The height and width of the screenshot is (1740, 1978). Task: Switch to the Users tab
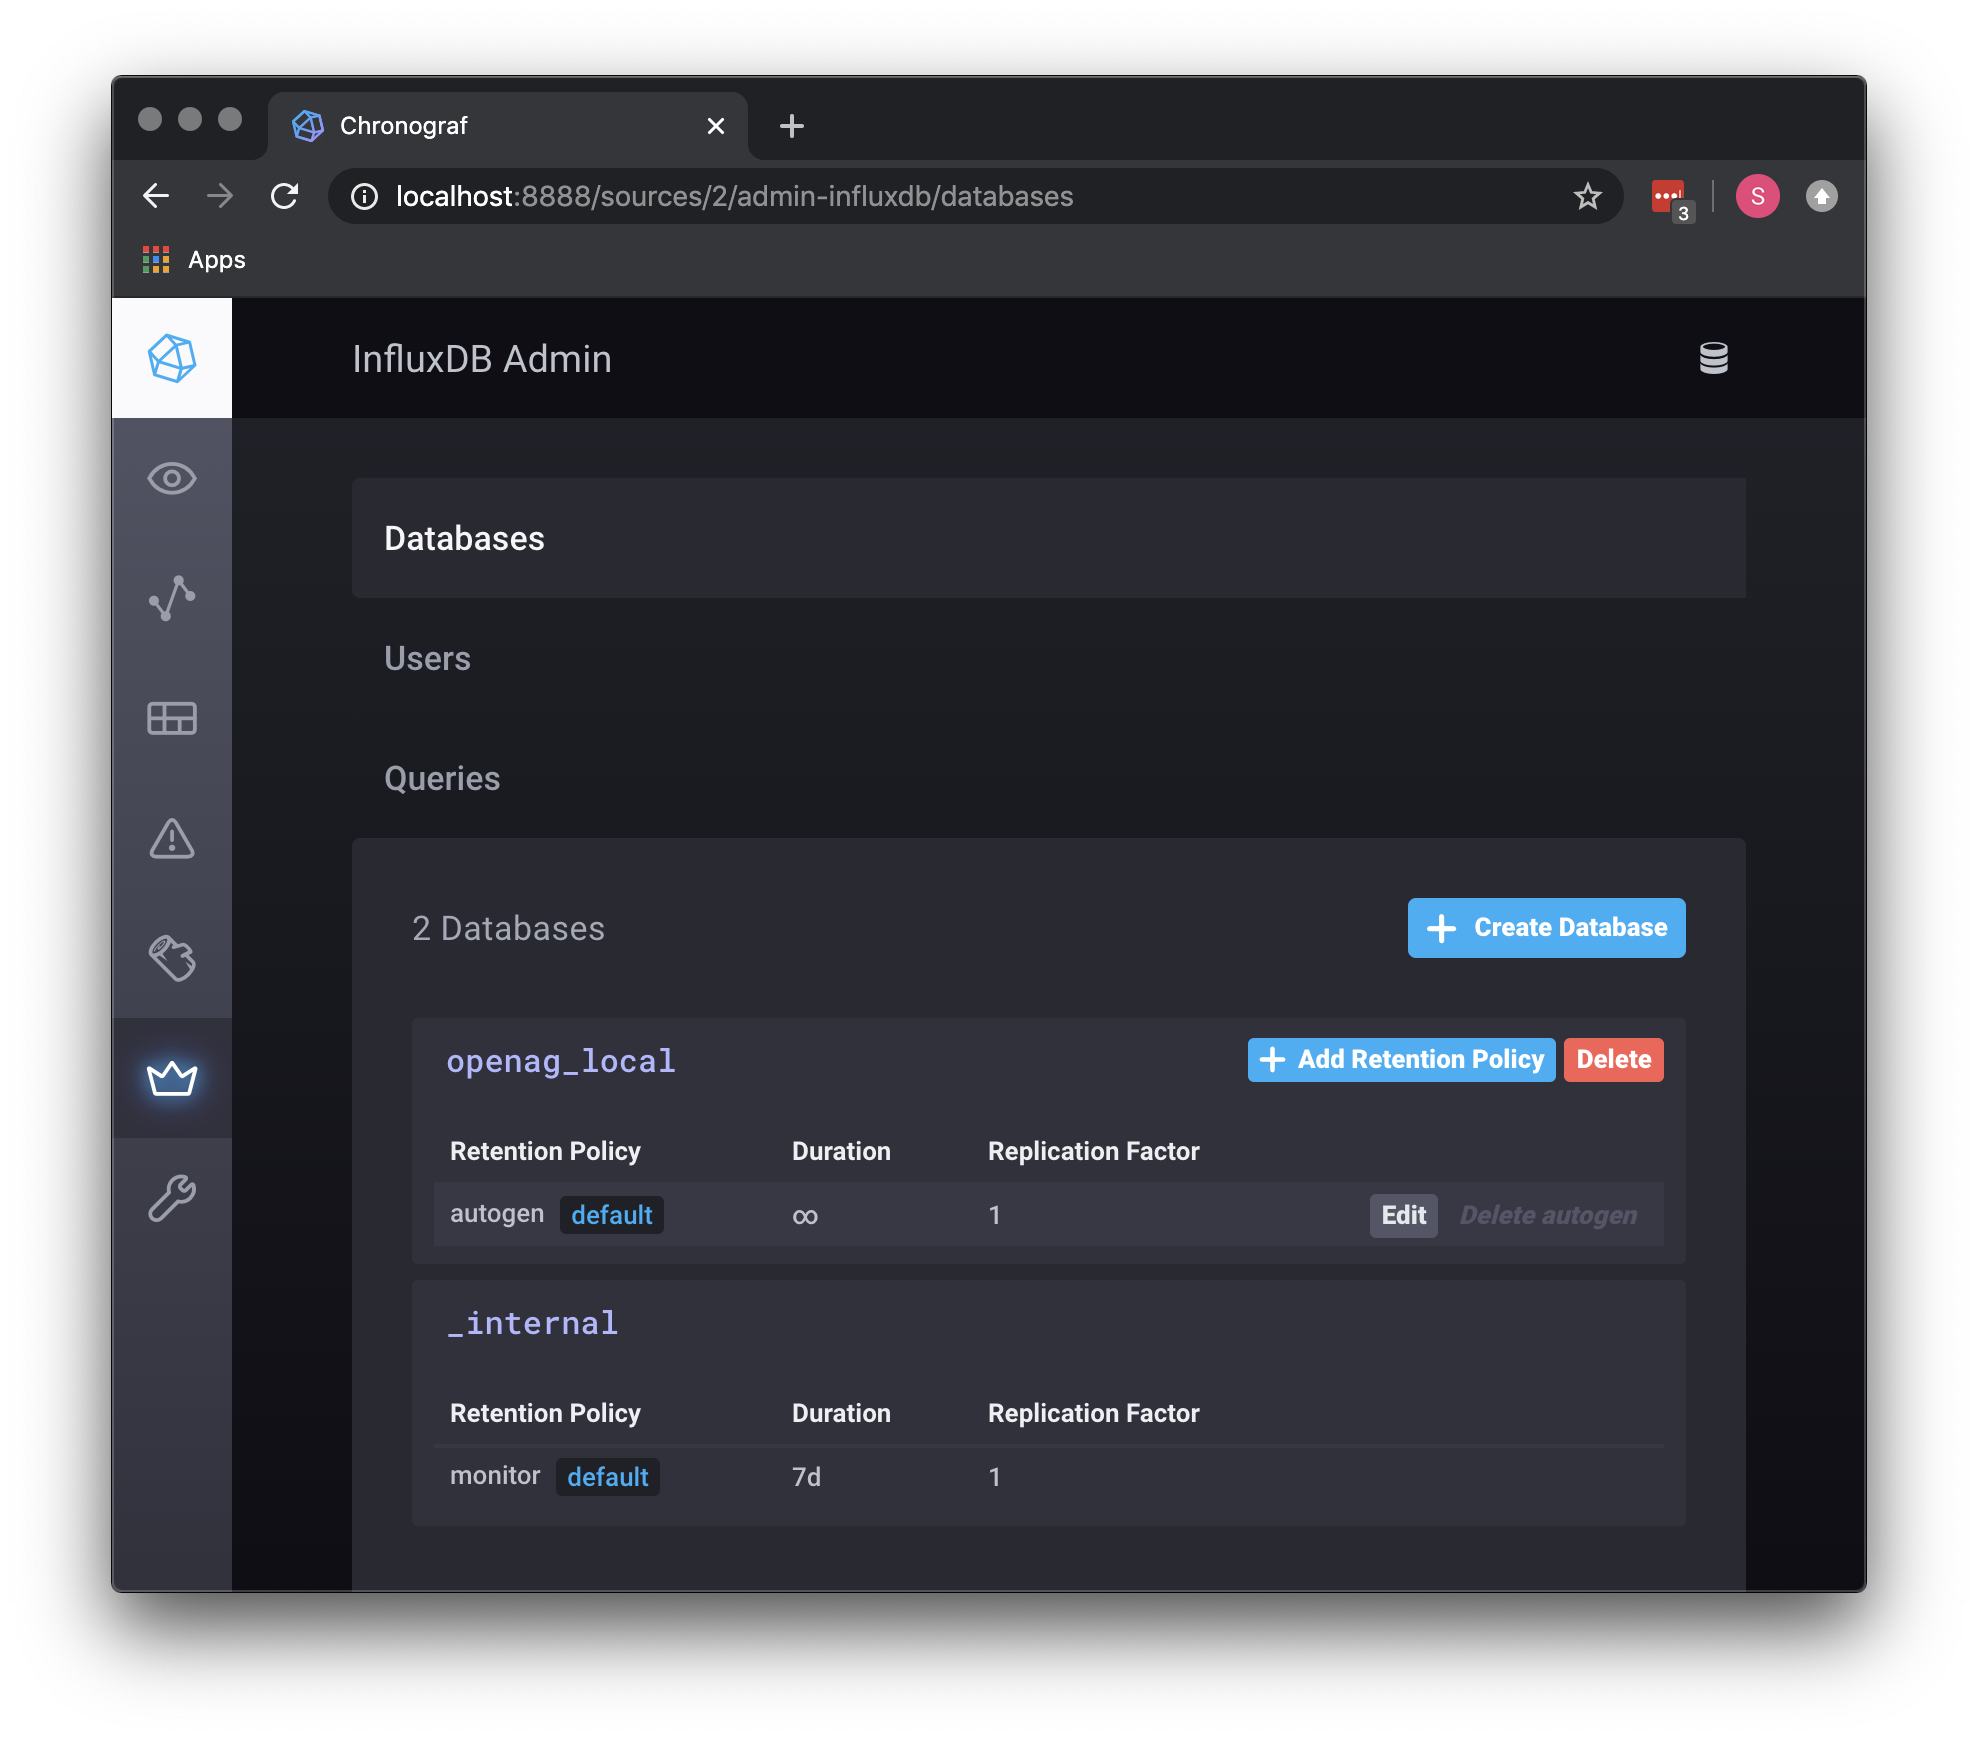(1049, 658)
